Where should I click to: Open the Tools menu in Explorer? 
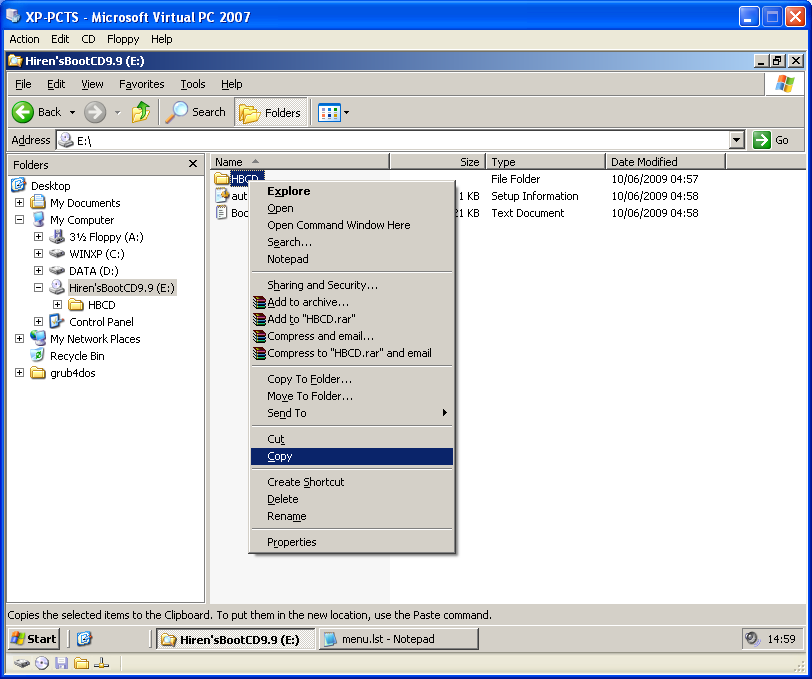(193, 84)
